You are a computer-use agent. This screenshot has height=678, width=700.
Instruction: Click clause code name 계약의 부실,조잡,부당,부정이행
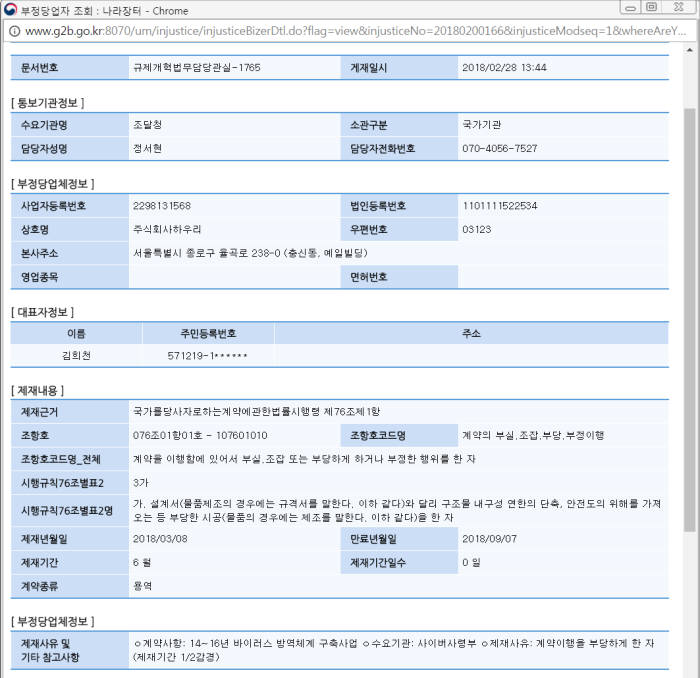tap(533, 435)
